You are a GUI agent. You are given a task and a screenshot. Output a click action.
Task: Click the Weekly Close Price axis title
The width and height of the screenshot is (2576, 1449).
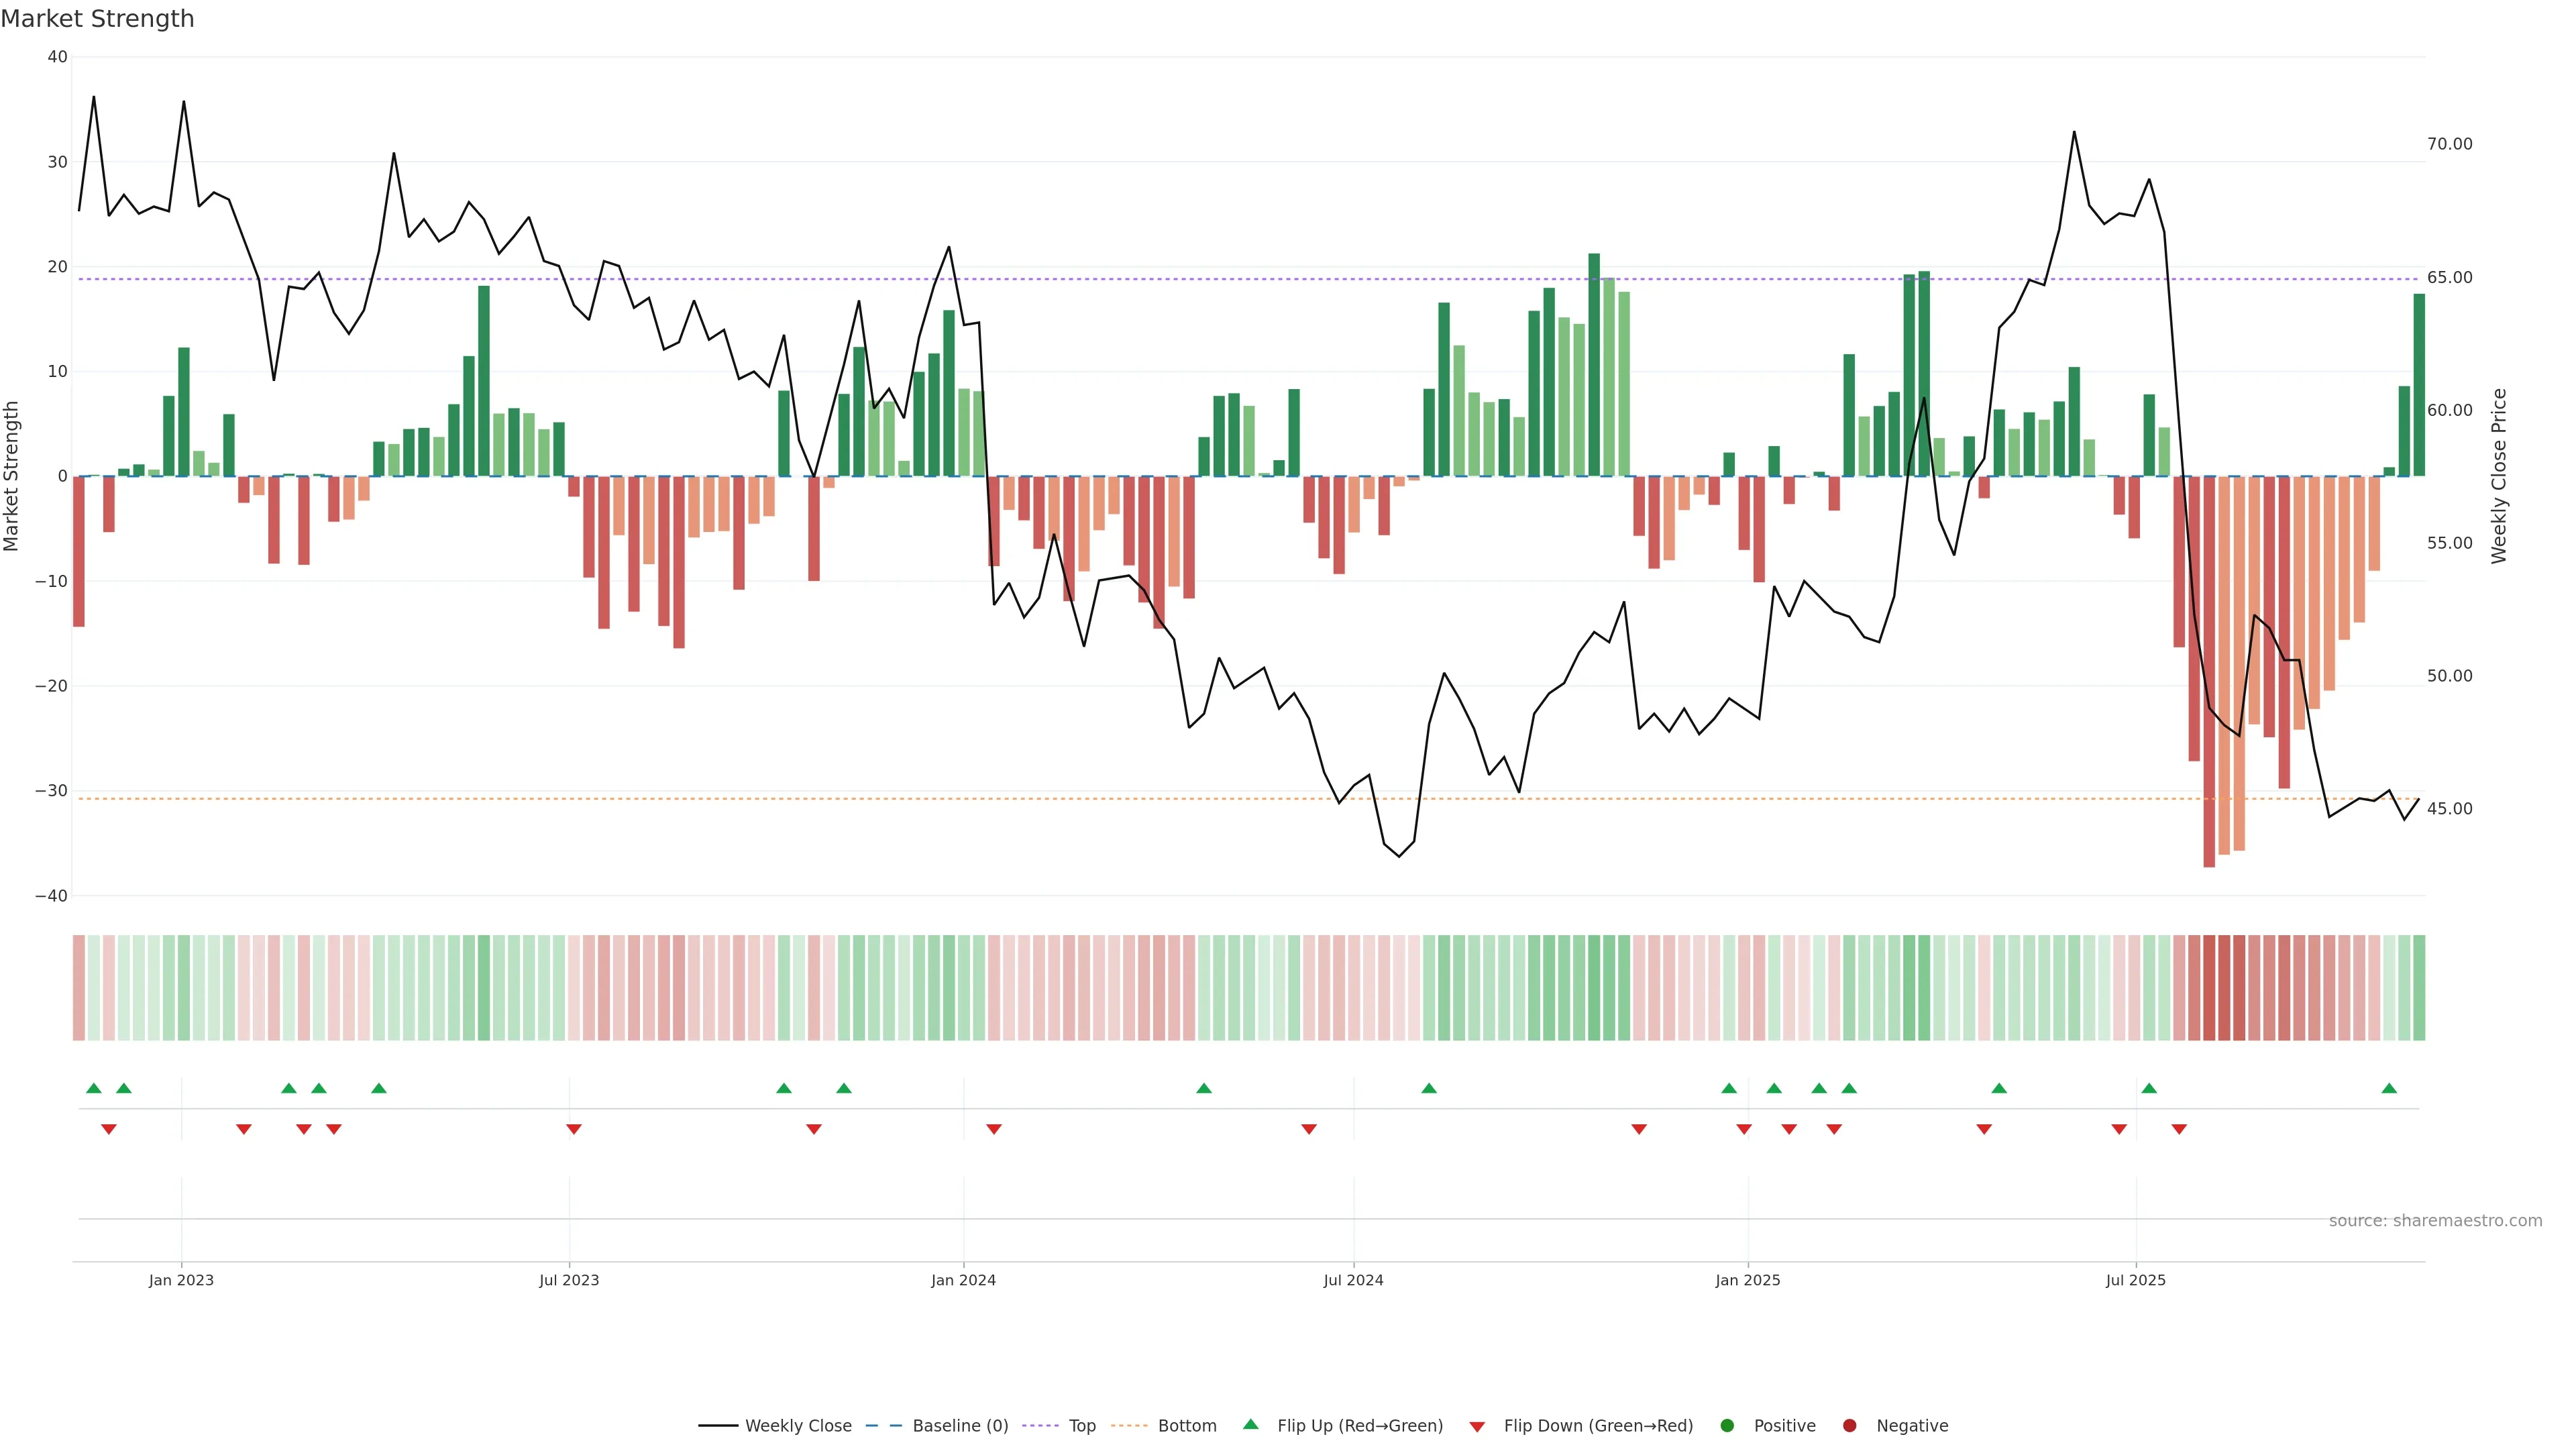[x=2499, y=476]
